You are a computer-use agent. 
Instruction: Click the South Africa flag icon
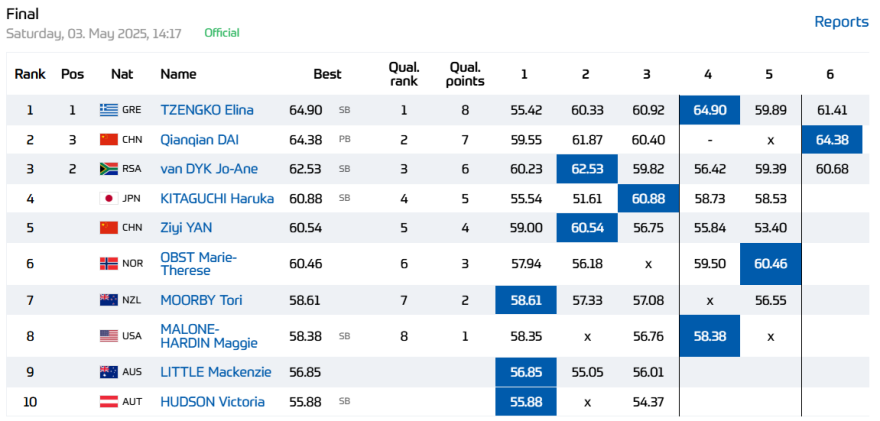109,169
